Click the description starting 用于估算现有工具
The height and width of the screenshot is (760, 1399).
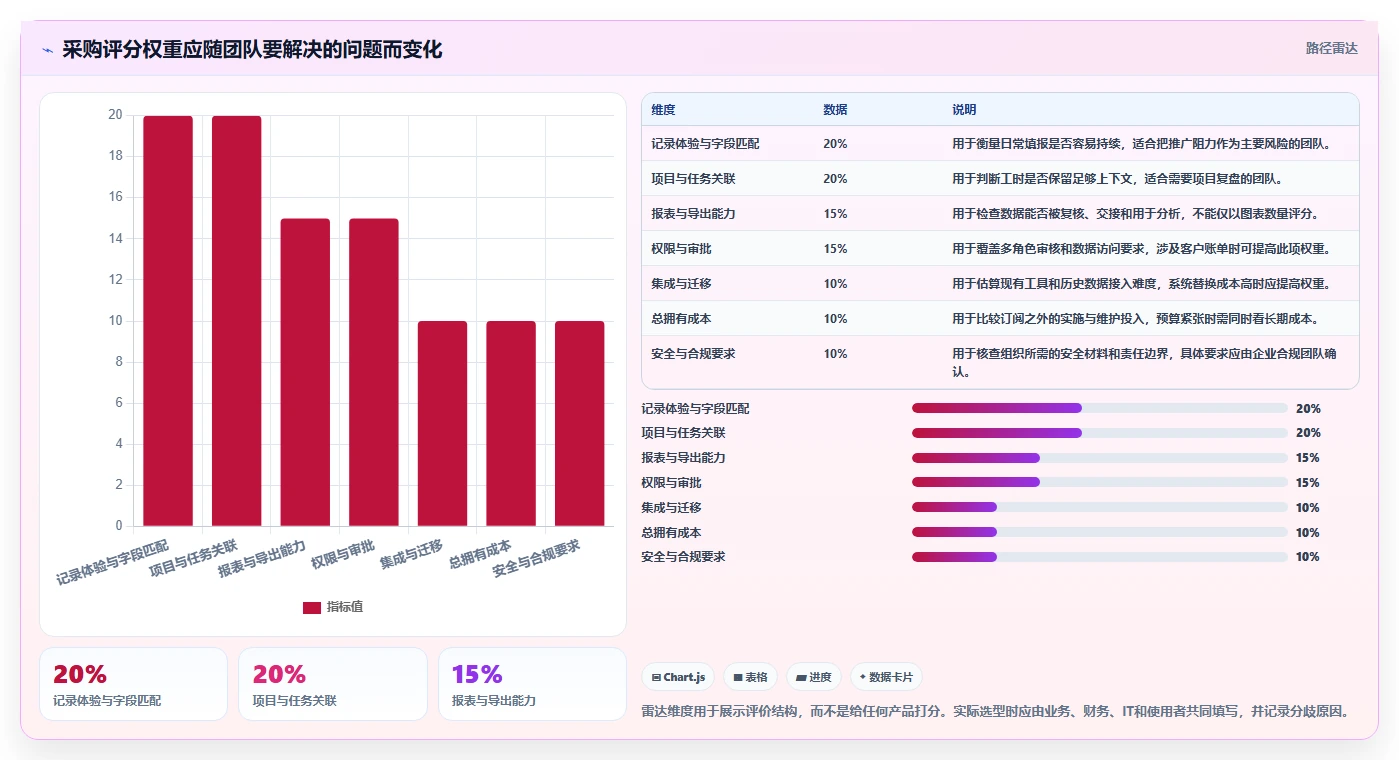pyautogui.click(x=1141, y=284)
